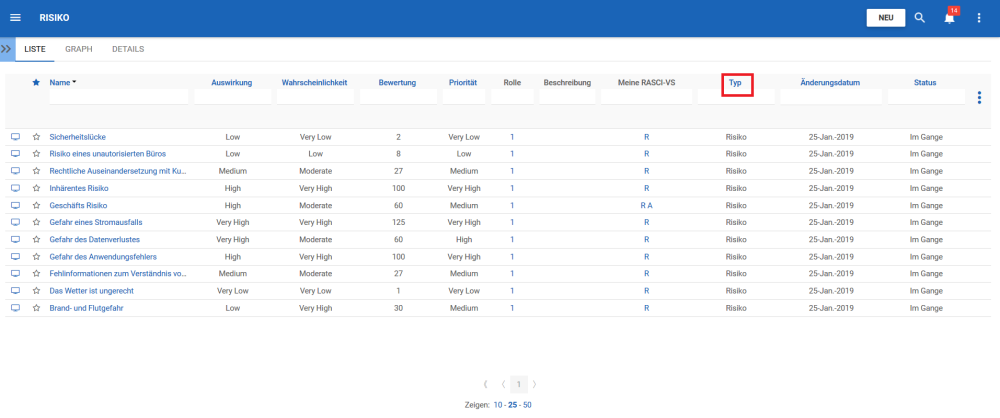The image size is (1000, 418).
Task: Jump to the first page arrow
Action: (485, 384)
